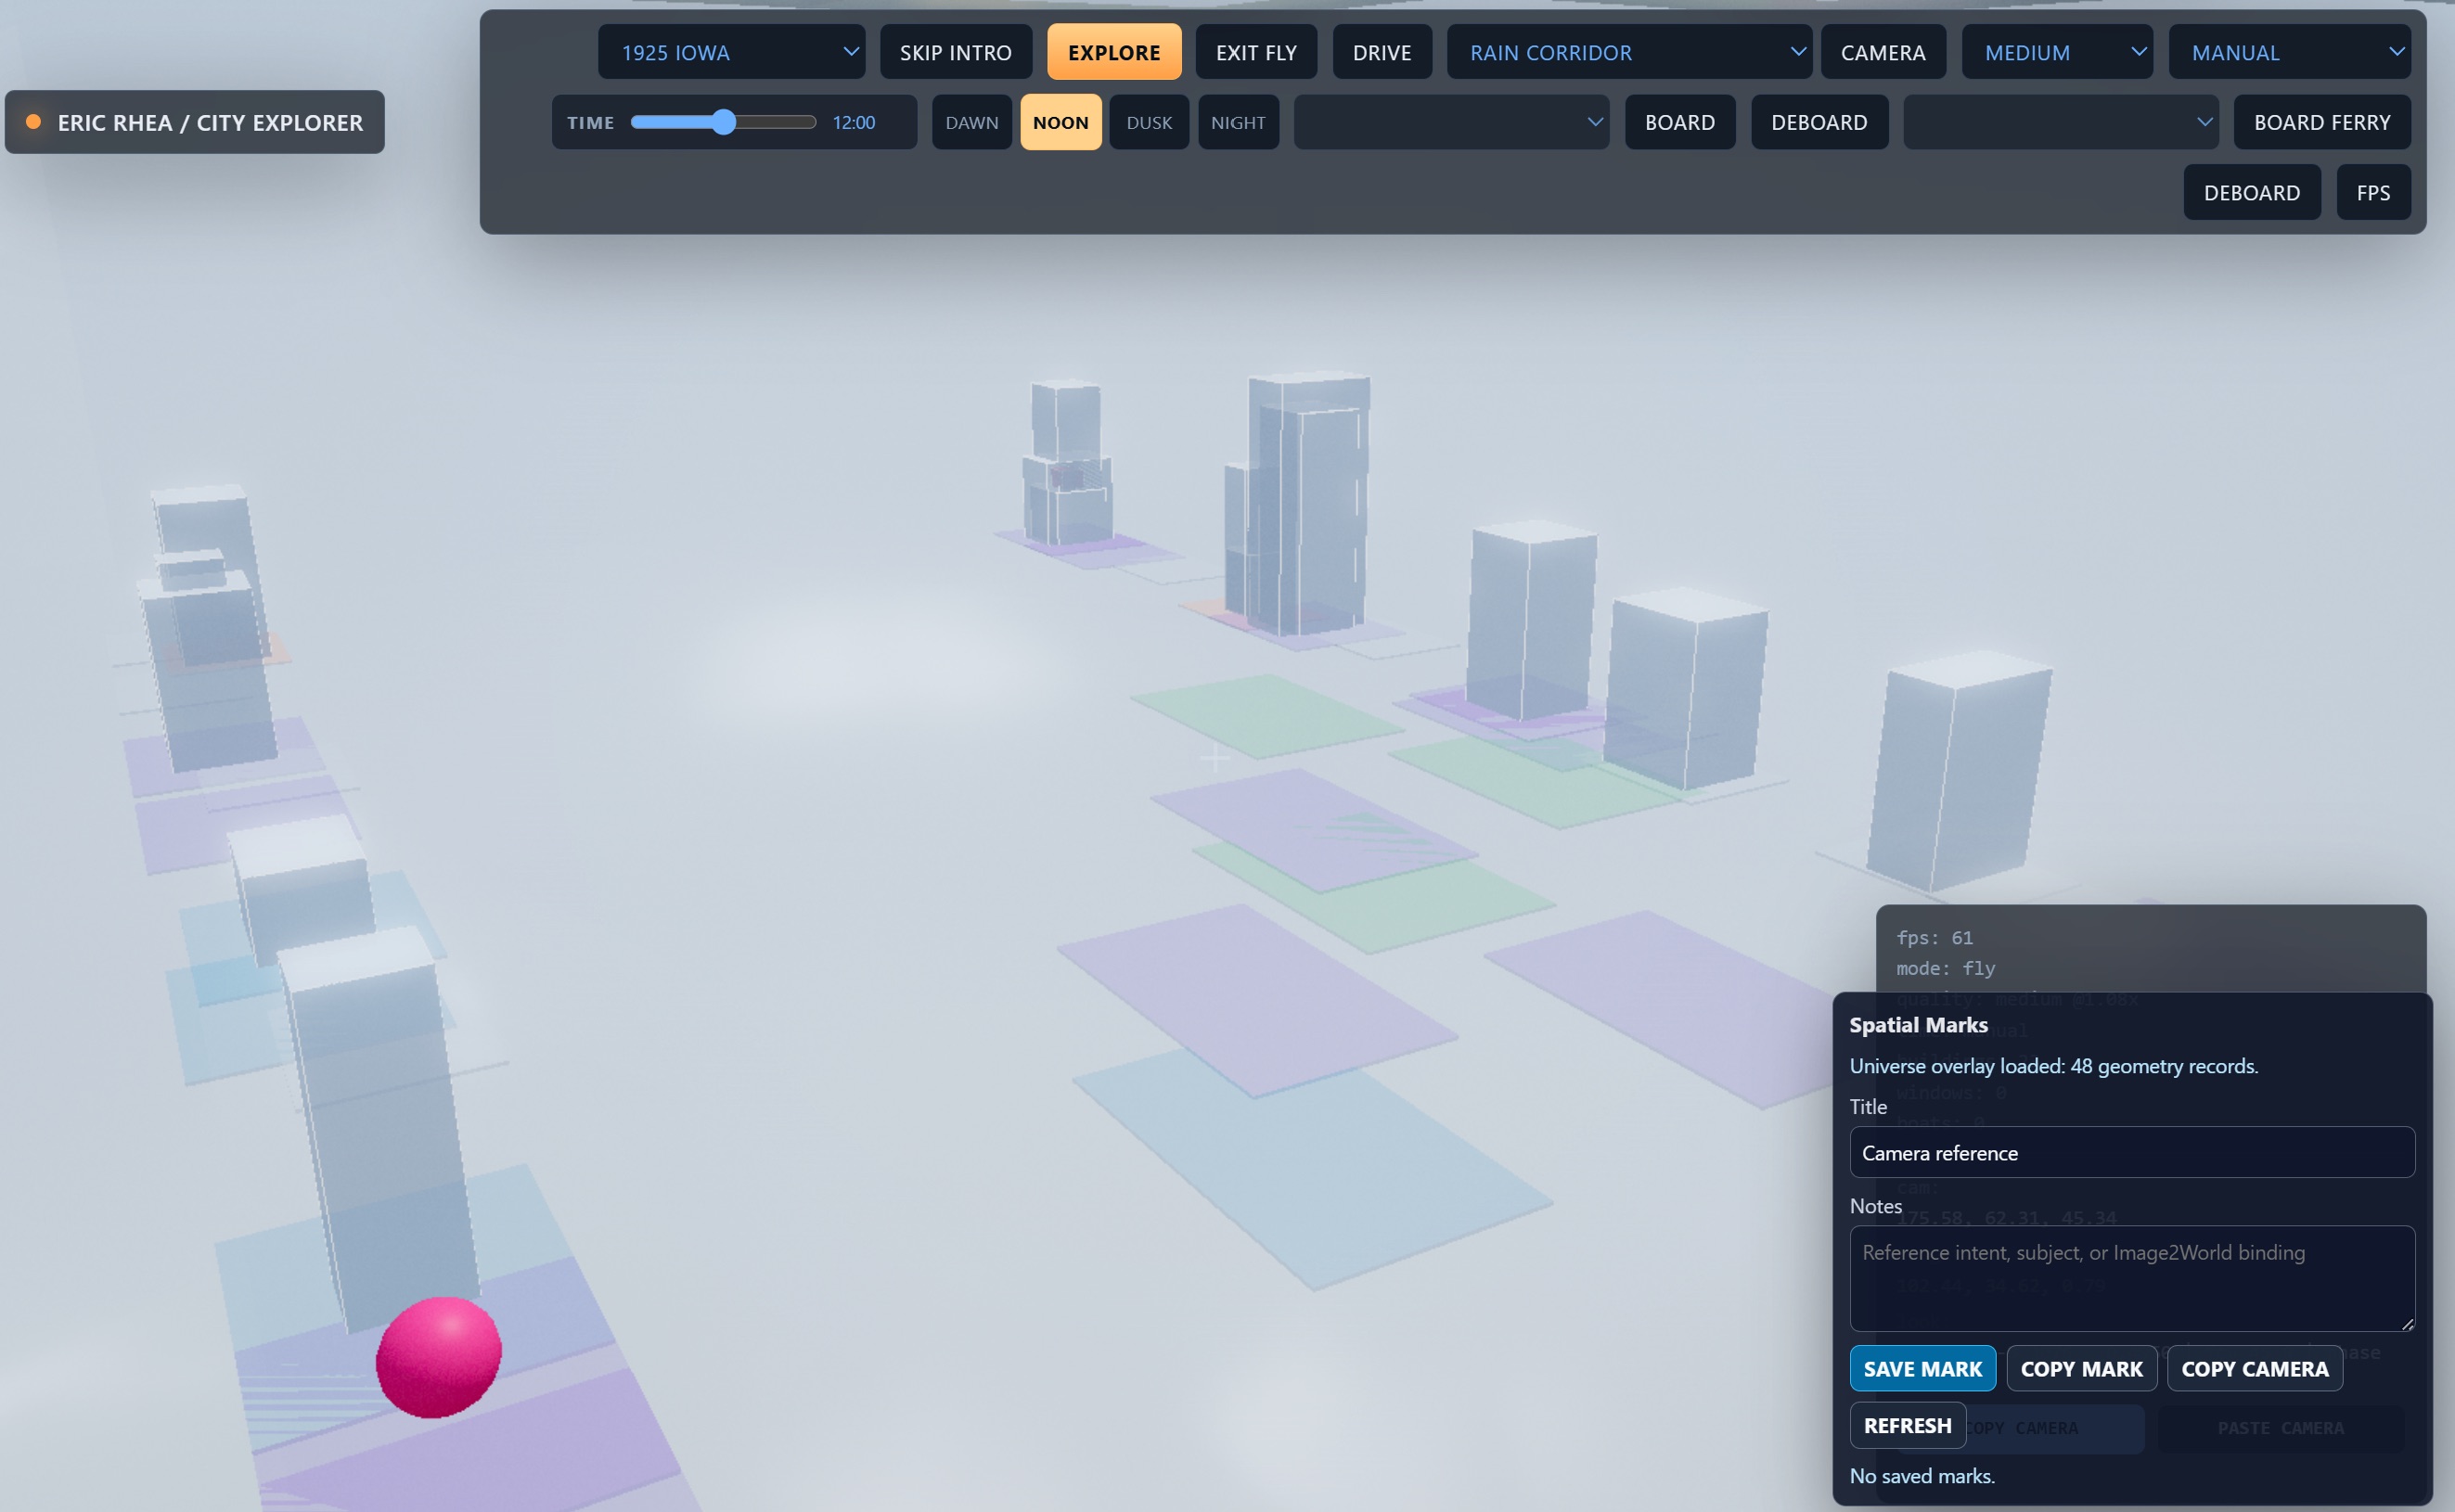The height and width of the screenshot is (1512, 2455).
Task: Click the COPY CAMERA button in Spatial Marks
Action: 2254,1368
